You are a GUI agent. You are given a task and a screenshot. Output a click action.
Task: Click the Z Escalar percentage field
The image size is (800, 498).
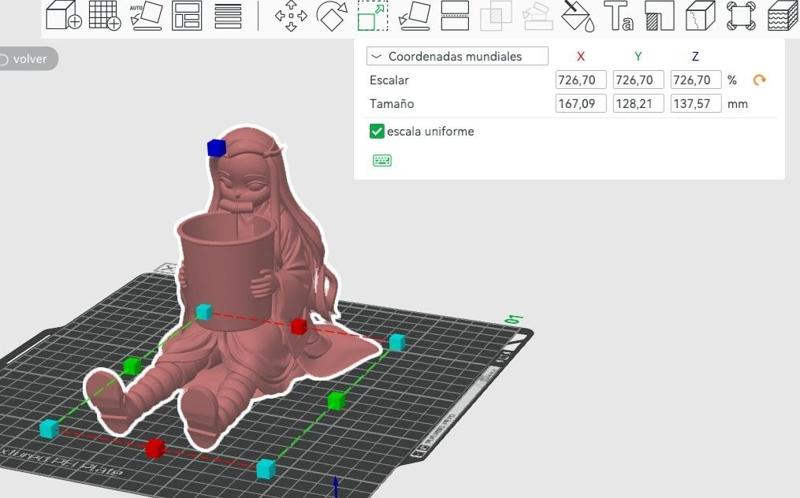pyautogui.click(x=696, y=80)
